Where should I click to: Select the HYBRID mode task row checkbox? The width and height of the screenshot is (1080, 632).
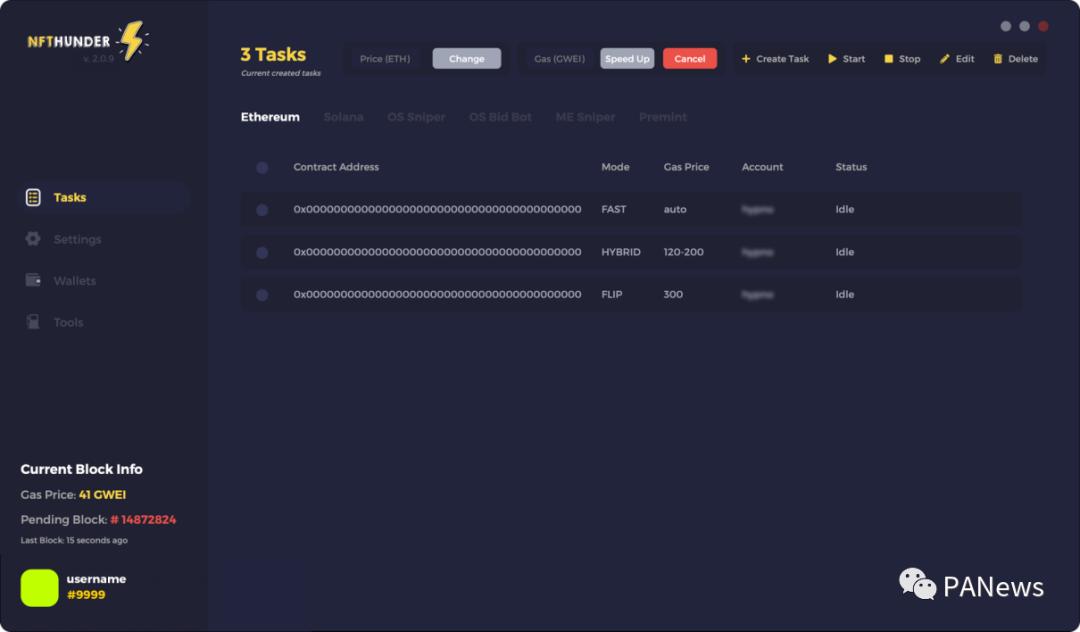pyautogui.click(x=262, y=253)
